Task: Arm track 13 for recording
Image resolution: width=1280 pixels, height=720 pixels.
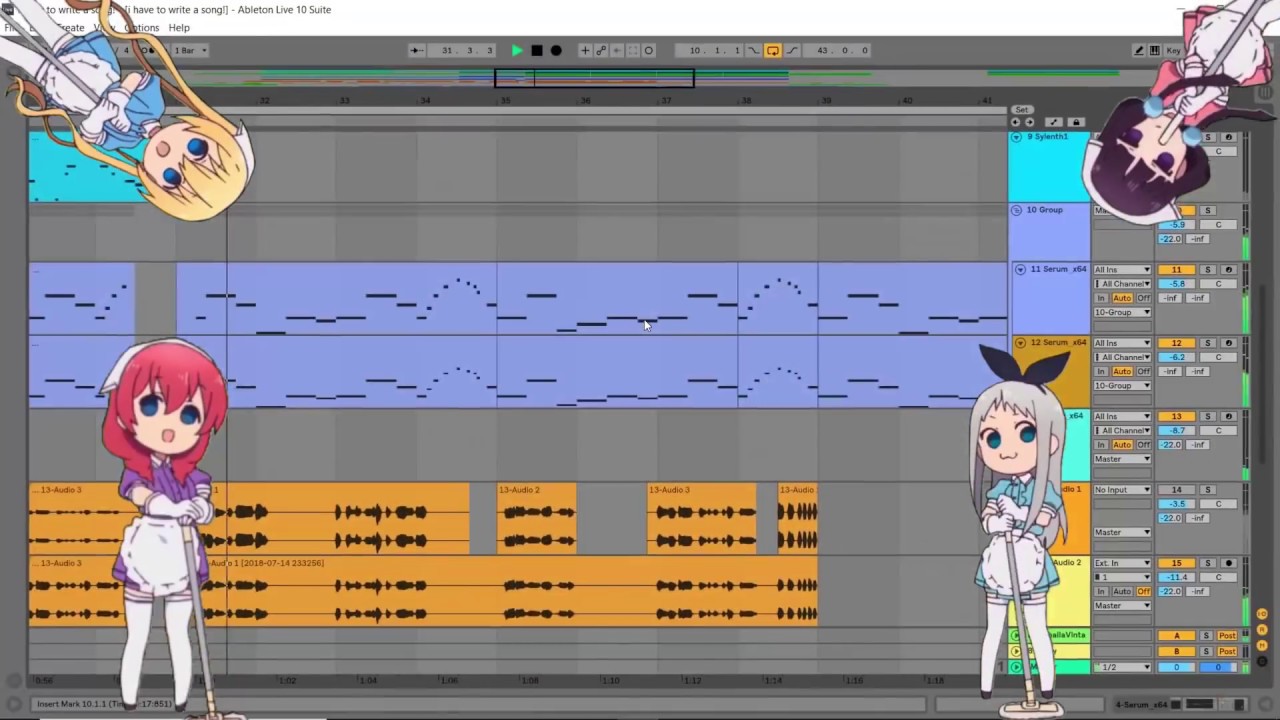Action: tap(1229, 416)
